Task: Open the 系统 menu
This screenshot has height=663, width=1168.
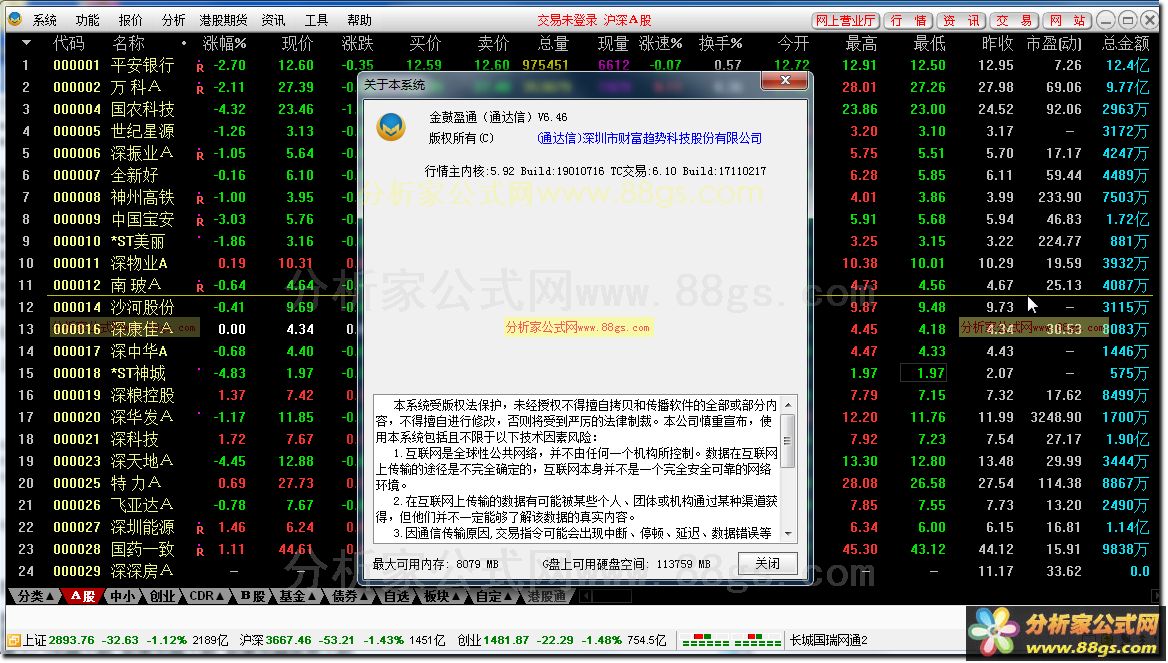Action: 45,20
